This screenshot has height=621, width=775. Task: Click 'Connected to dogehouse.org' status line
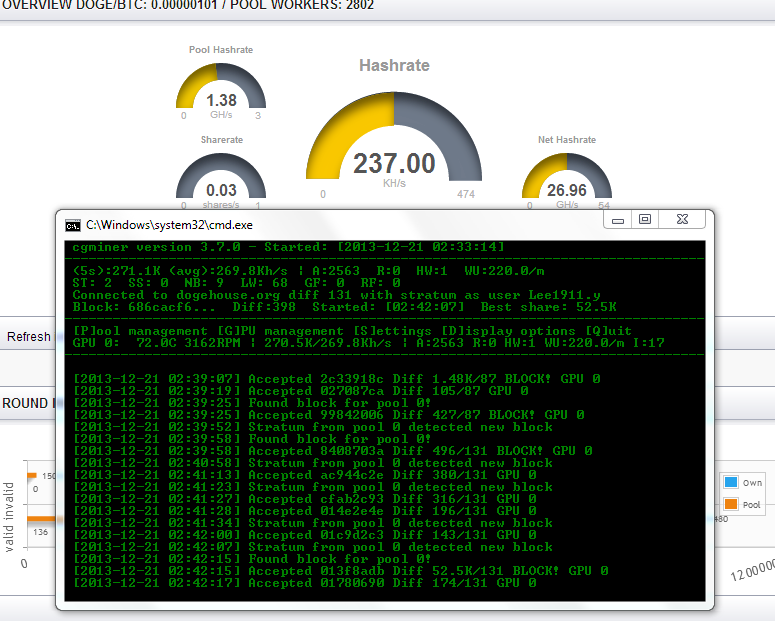tap(337, 295)
